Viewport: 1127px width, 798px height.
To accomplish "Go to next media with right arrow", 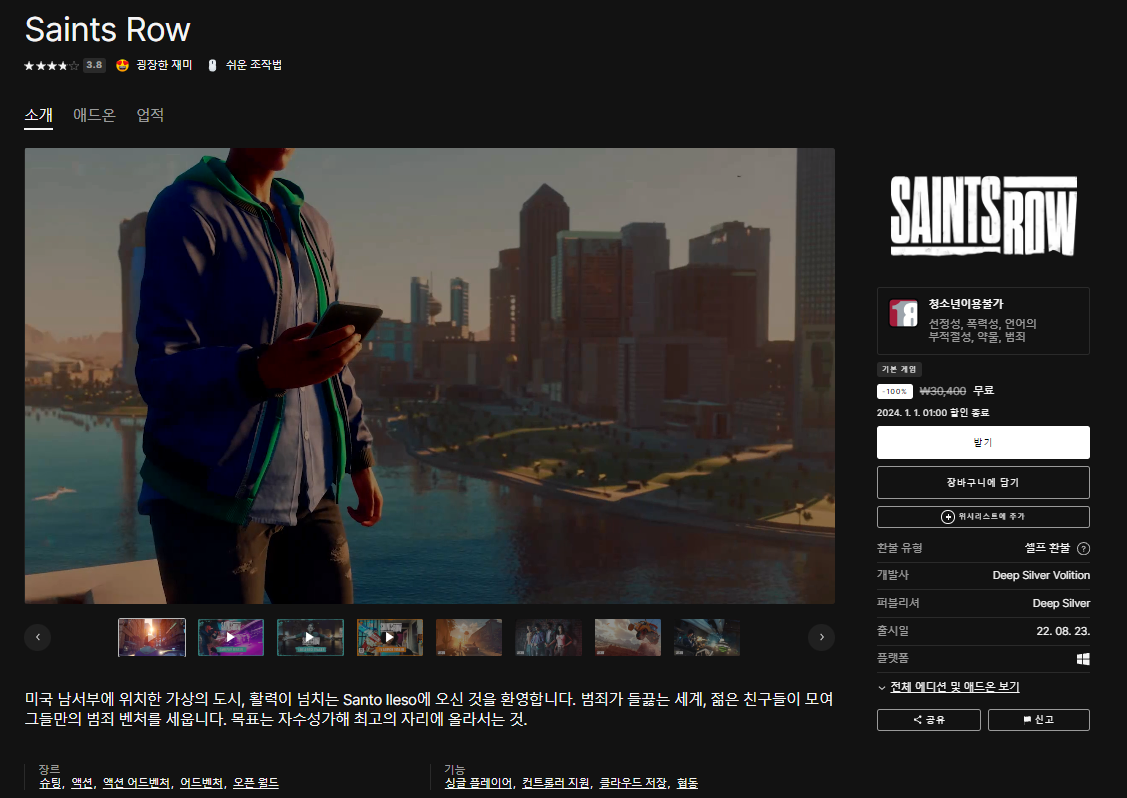I will tap(822, 637).
